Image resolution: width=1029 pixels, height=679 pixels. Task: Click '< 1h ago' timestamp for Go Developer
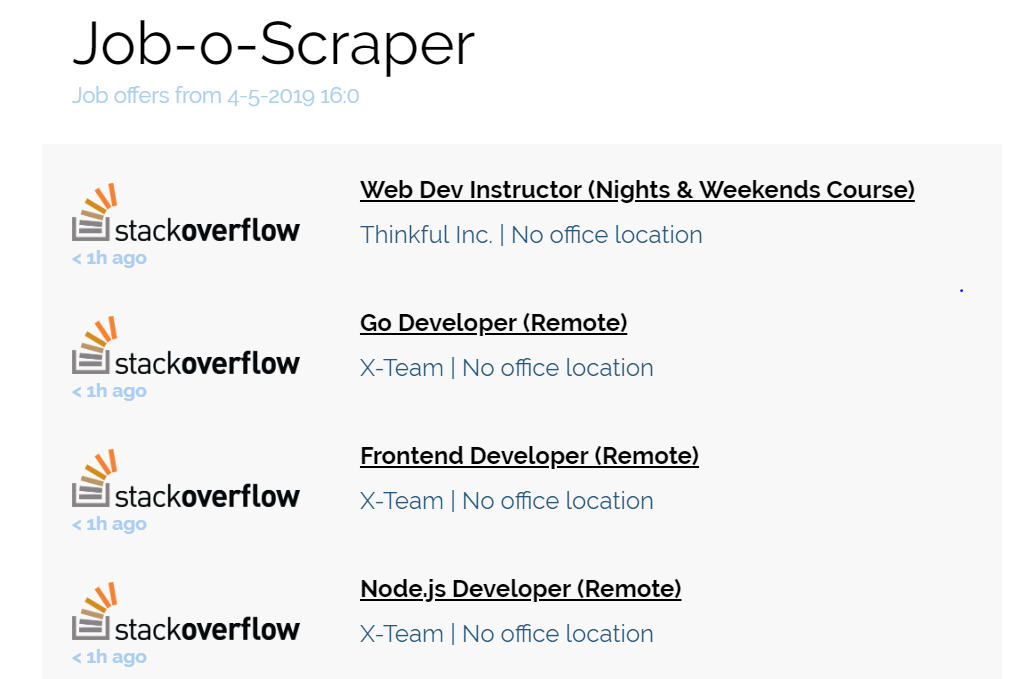click(109, 392)
